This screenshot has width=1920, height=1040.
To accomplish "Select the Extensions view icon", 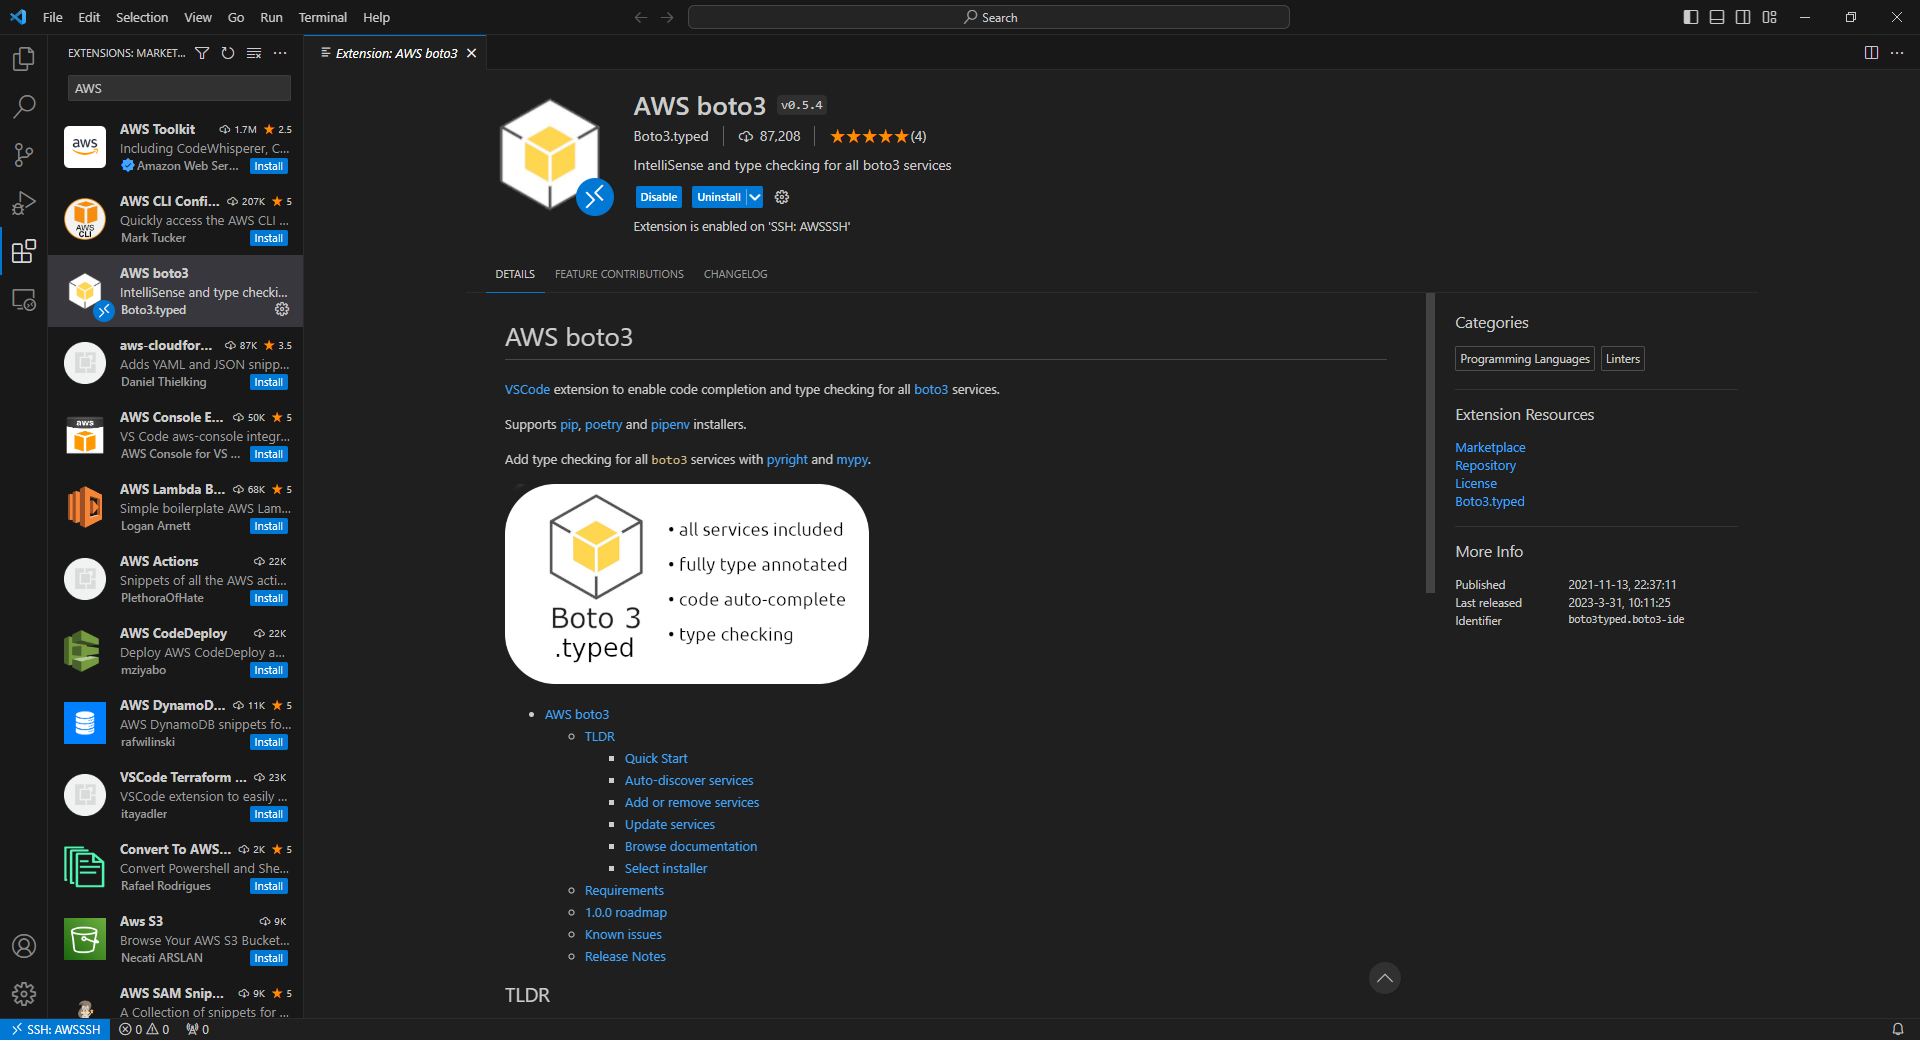I will (x=24, y=251).
